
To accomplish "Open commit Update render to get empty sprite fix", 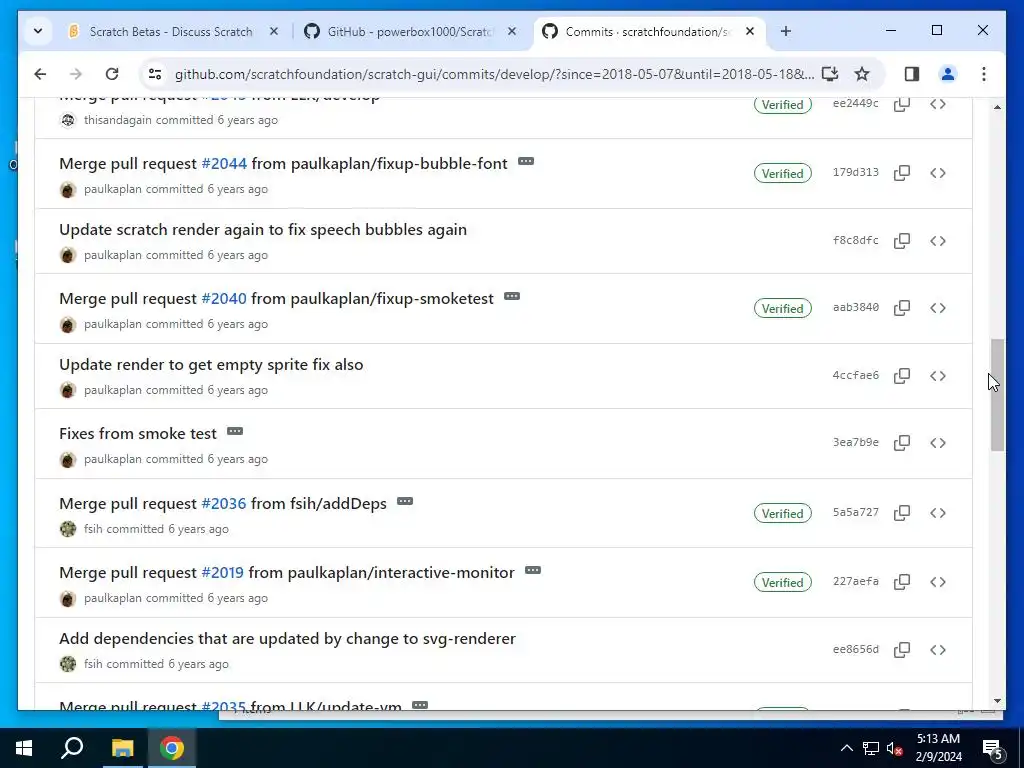I will 211,364.
